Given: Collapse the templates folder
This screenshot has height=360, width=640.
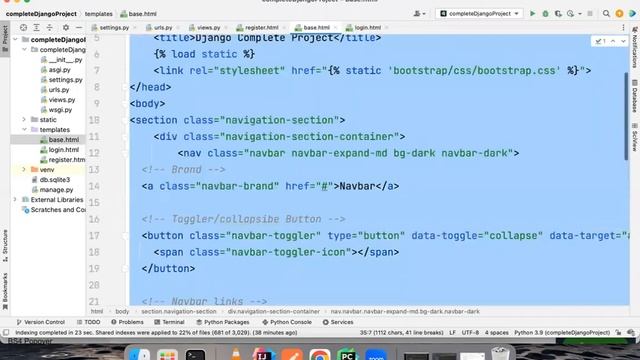Looking at the screenshot, I should tap(24, 129).
